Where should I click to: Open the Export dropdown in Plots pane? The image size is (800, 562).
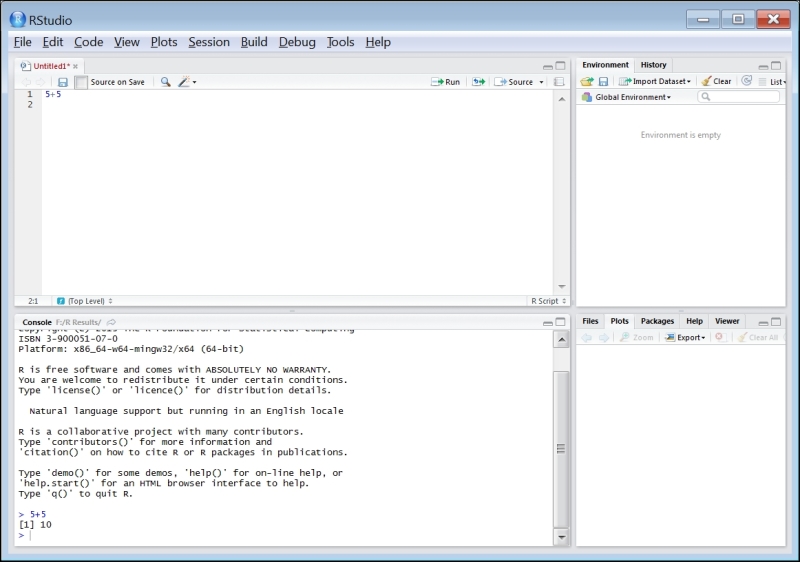click(685, 338)
